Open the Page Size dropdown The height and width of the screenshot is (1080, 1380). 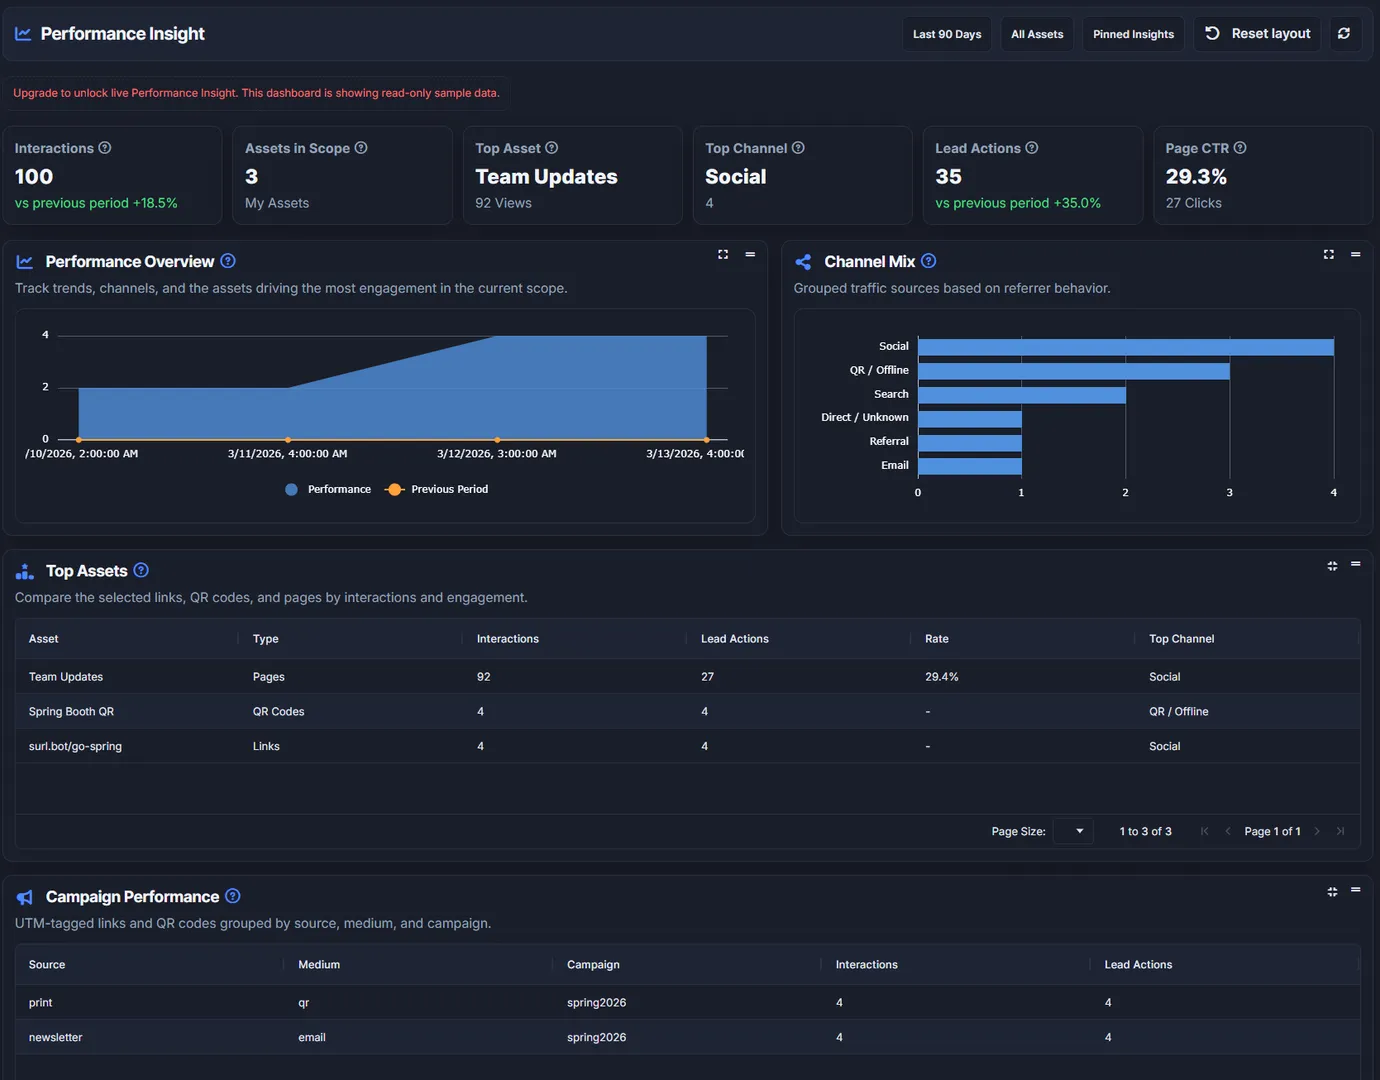(x=1073, y=831)
